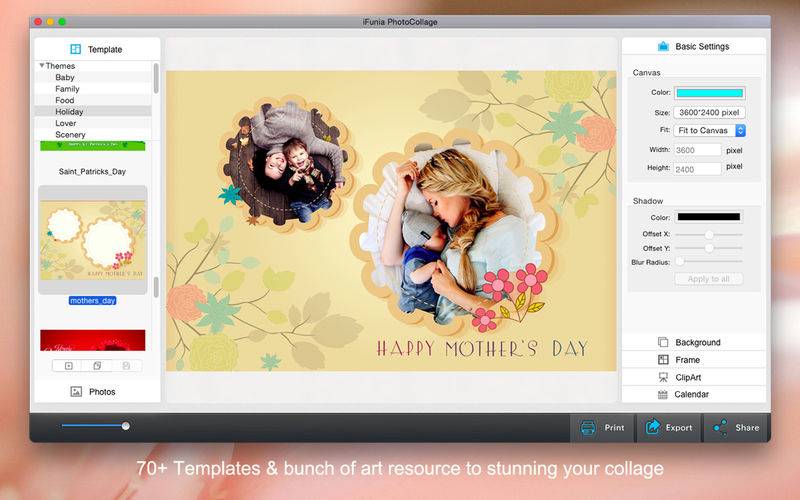Click the Basic Settings icon
Image resolution: width=800 pixels, height=500 pixels.
[x=663, y=46]
